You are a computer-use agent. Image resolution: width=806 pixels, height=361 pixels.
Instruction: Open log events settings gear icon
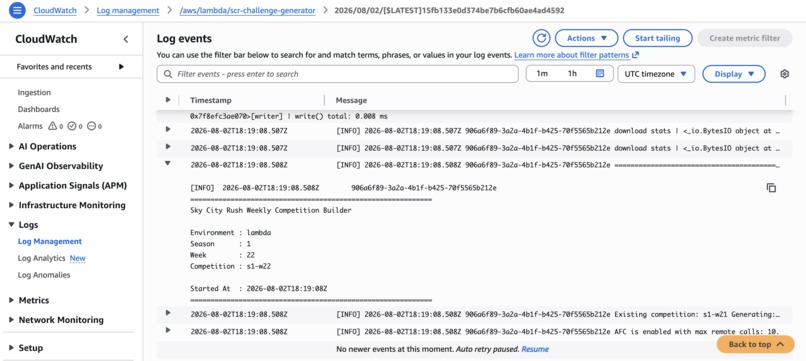[784, 74]
